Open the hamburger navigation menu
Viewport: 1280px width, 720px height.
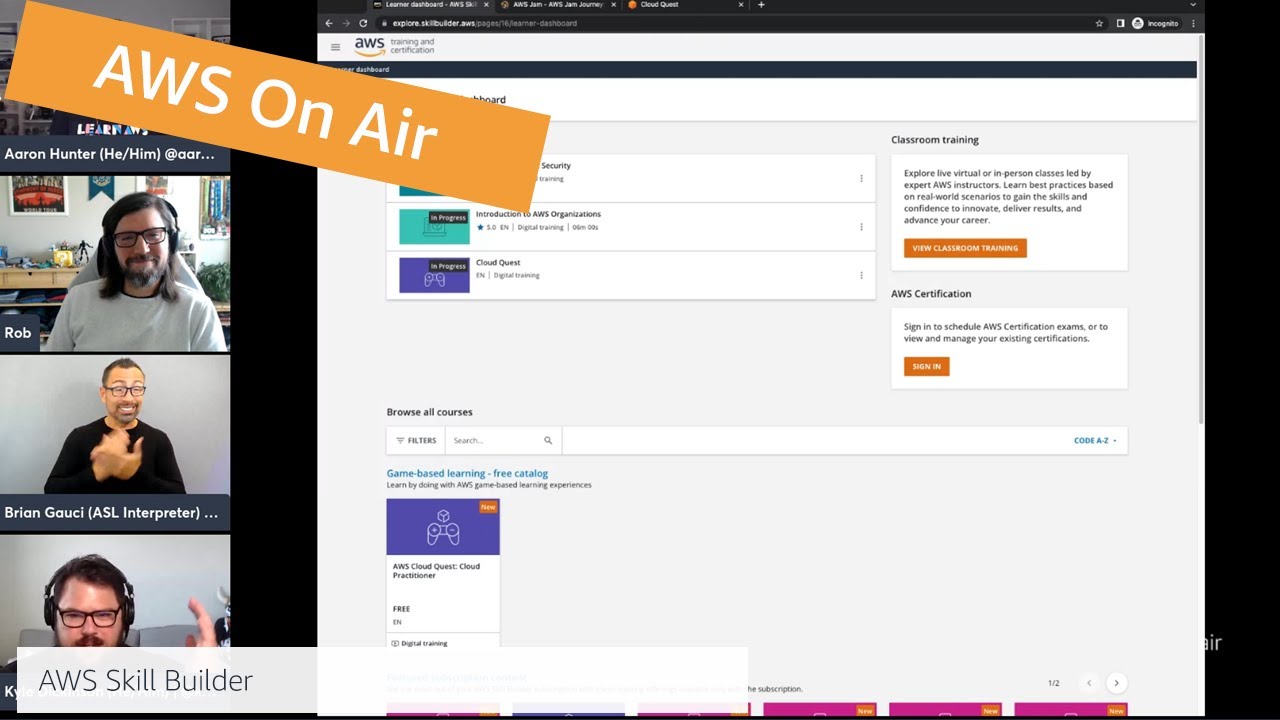pos(335,47)
